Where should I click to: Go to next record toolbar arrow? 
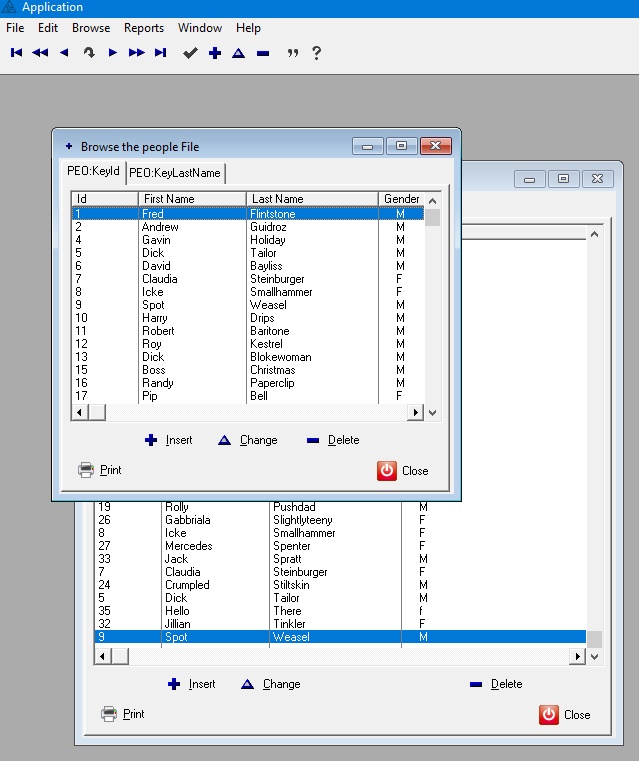click(x=112, y=53)
